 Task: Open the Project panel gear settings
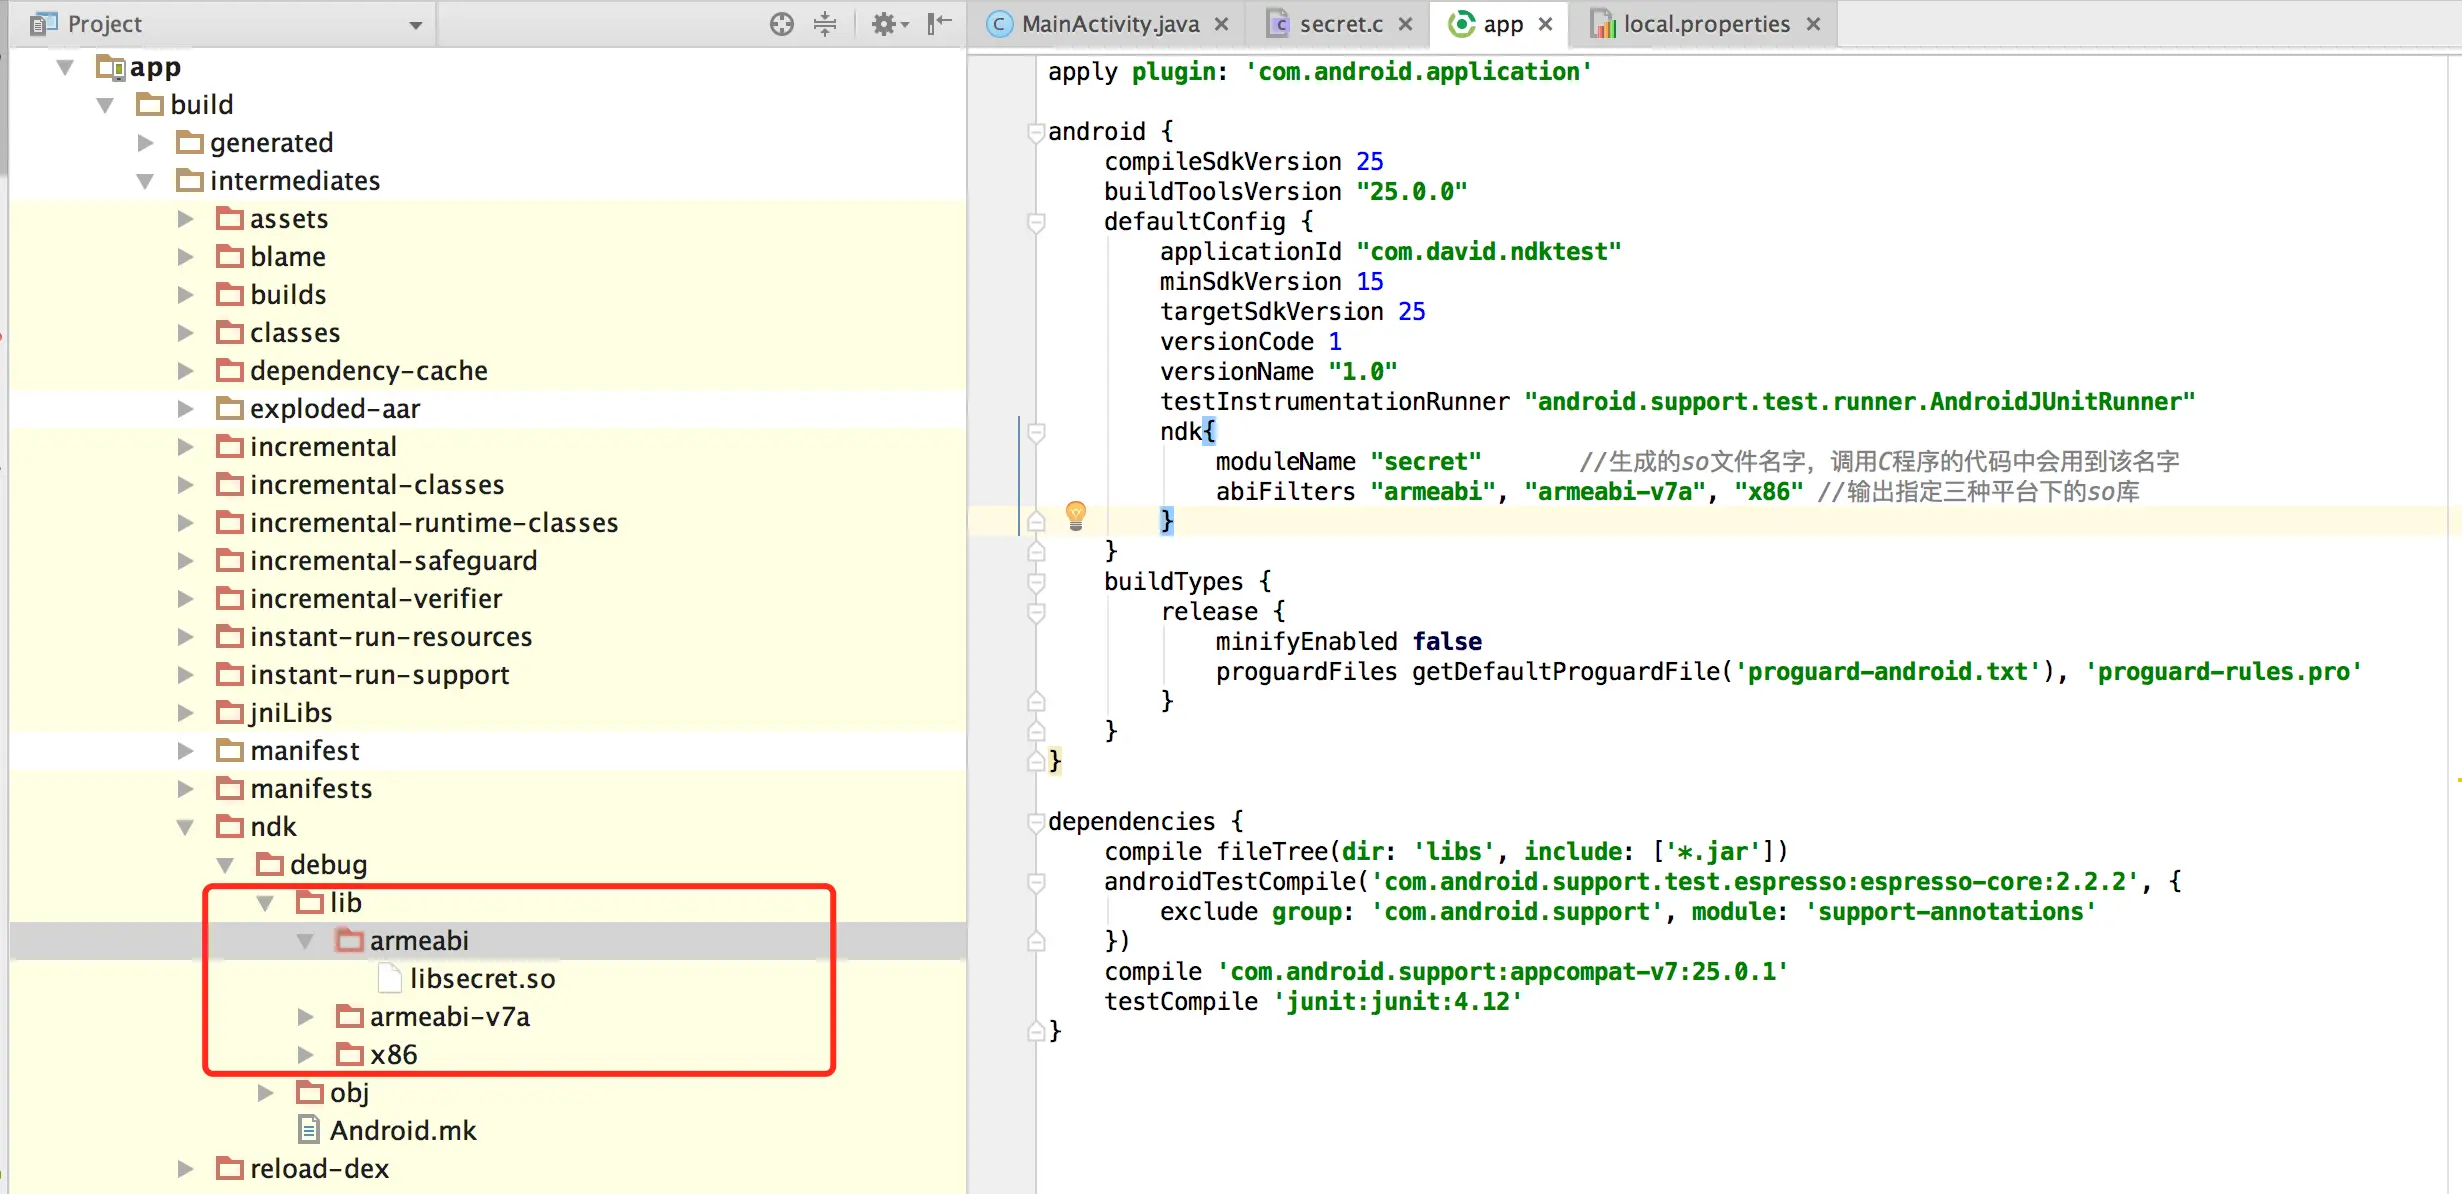[886, 24]
